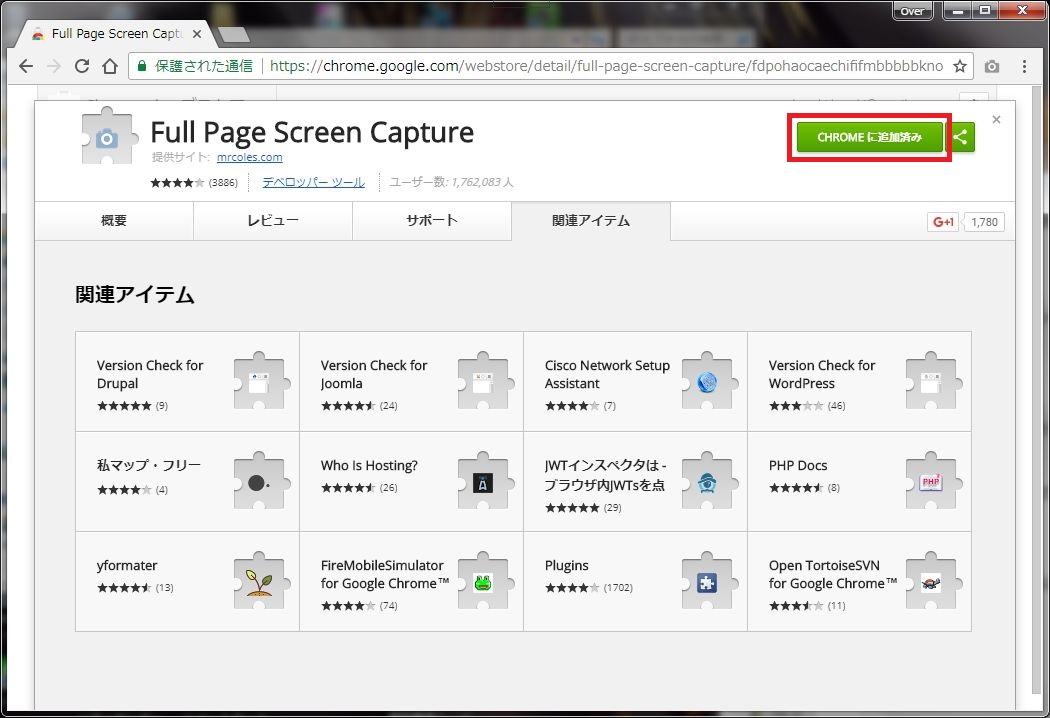Image resolution: width=1050 pixels, height=718 pixels.
Task: Click the camera extension icon in toolbar
Action: (992, 66)
